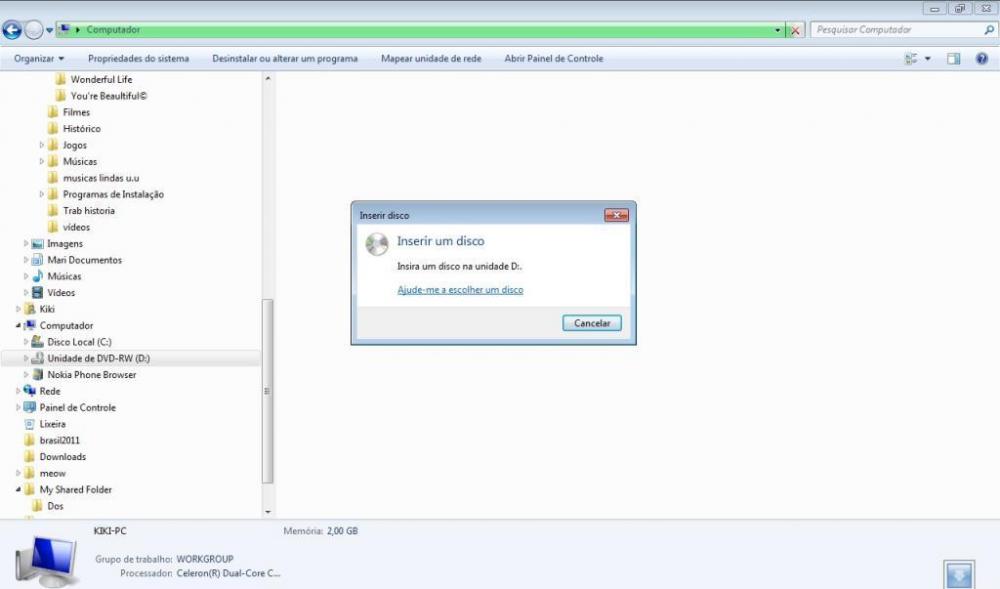Viewport: 1000px width, 589px height.
Task: Expand the Imagens library
Action: (26, 244)
